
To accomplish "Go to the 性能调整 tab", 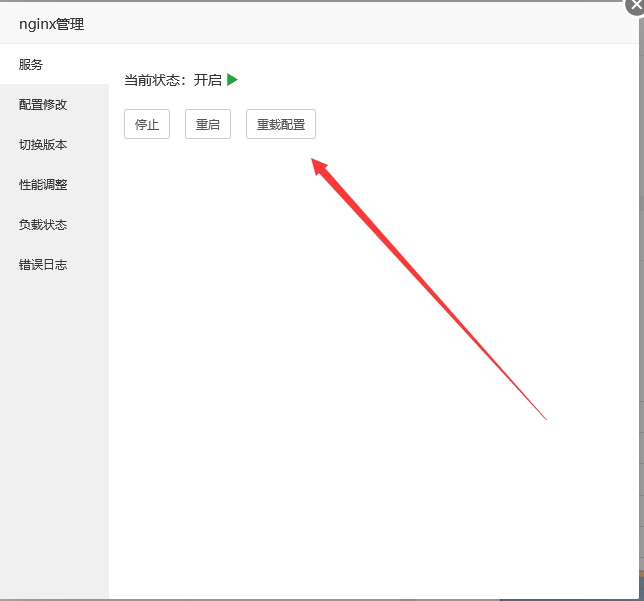I will tap(43, 184).
